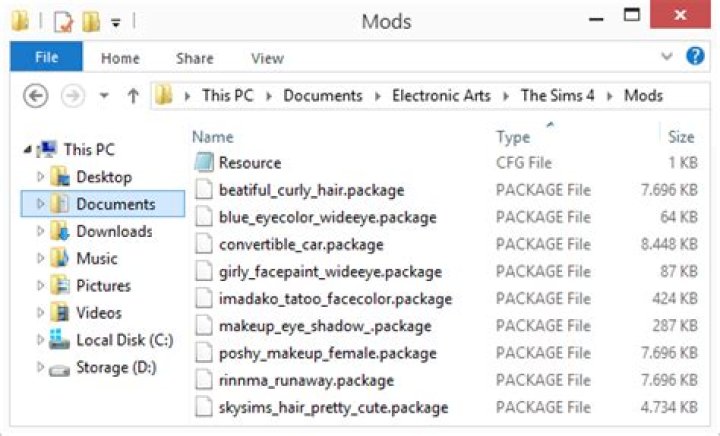
Task: Click the Up one level arrow
Action: pos(132,96)
